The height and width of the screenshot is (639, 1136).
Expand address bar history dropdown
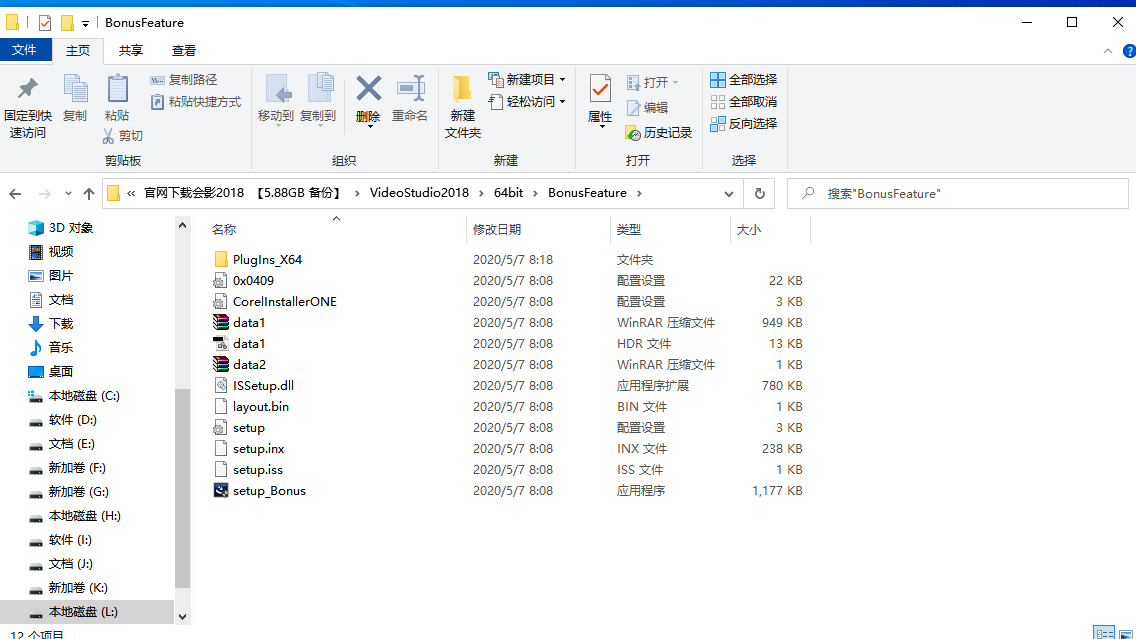[729, 193]
